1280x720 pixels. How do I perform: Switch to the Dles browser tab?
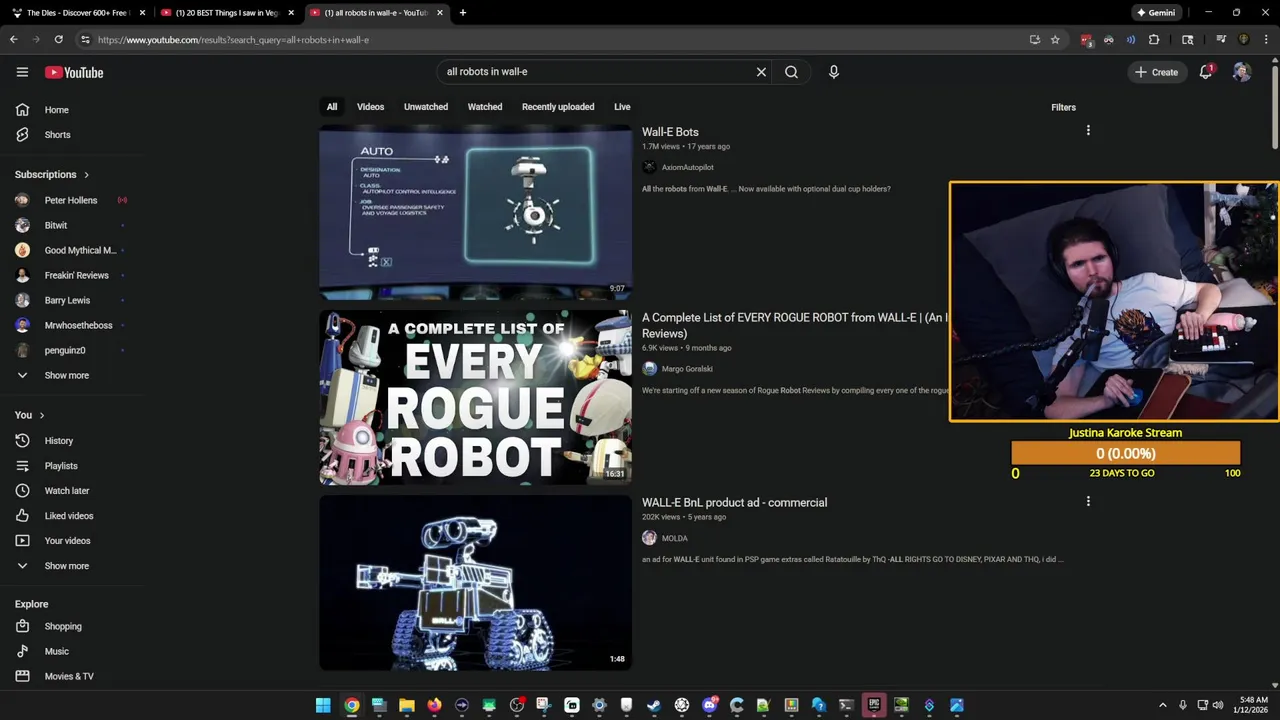coord(79,13)
